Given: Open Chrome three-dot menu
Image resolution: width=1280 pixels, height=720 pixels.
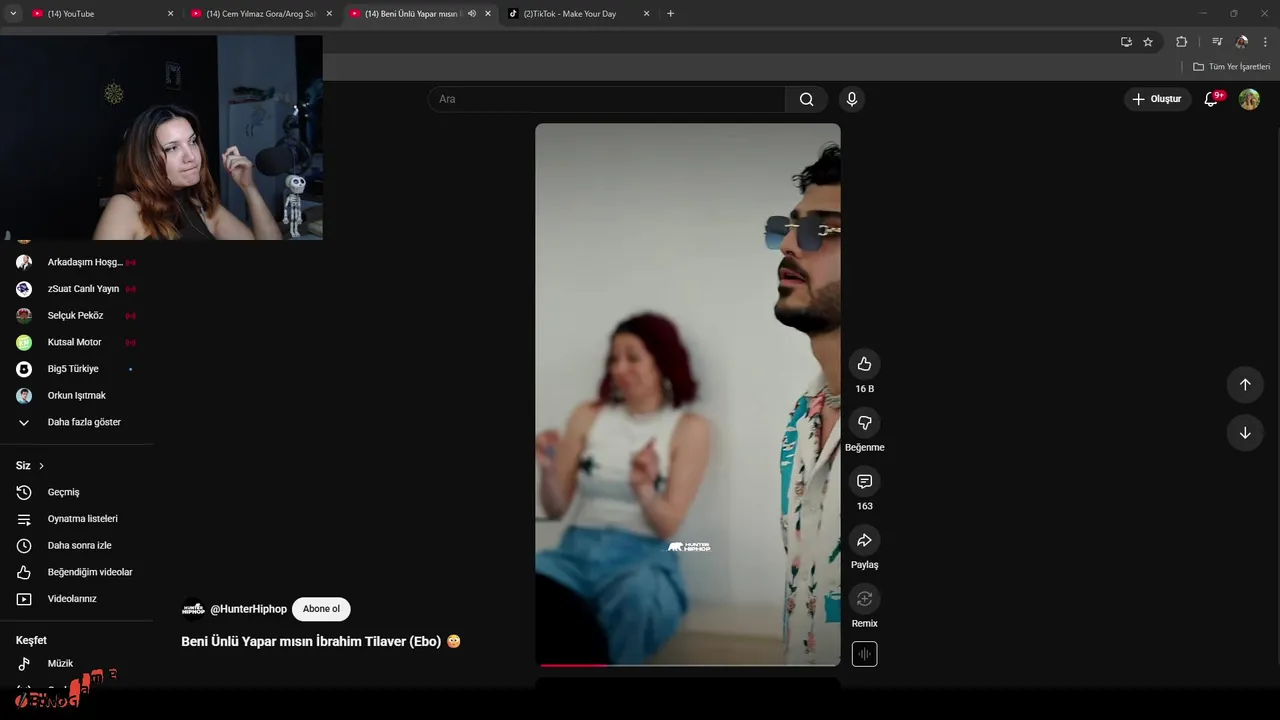Looking at the screenshot, I should pyautogui.click(x=1265, y=42).
